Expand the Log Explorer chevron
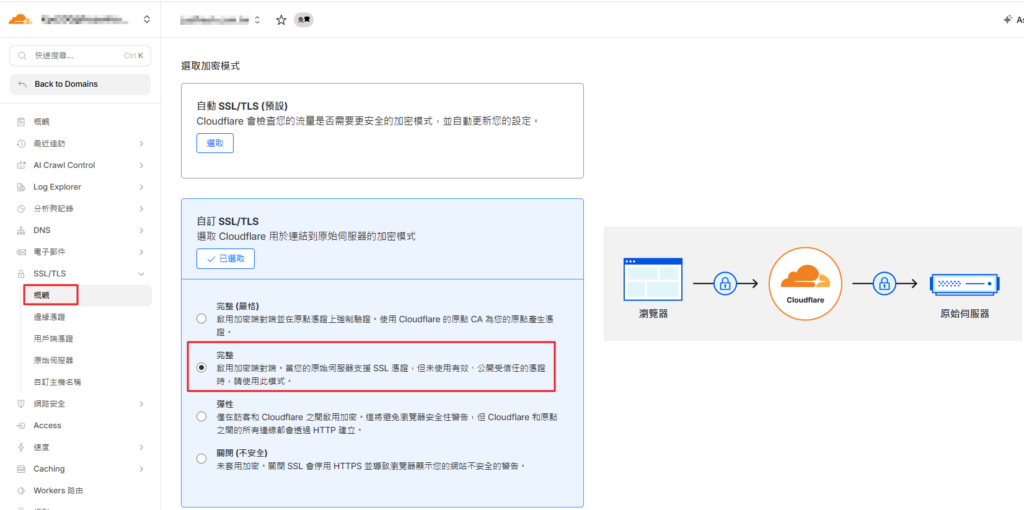1024x510 pixels. point(141,187)
